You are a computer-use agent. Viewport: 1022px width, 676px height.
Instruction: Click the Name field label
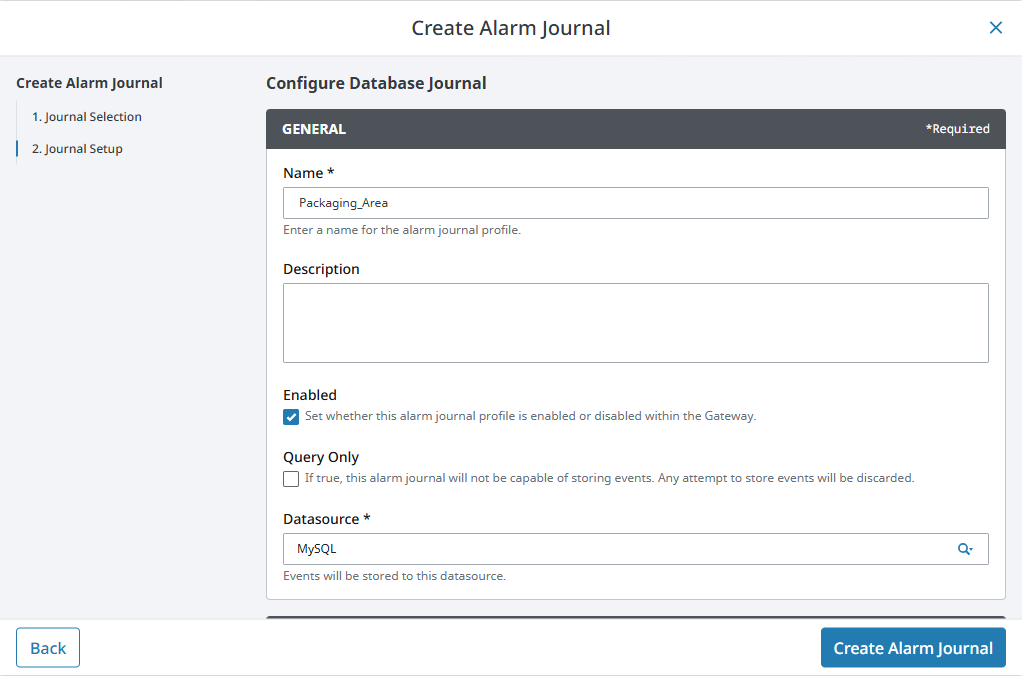pyautogui.click(x=308, y=173)
